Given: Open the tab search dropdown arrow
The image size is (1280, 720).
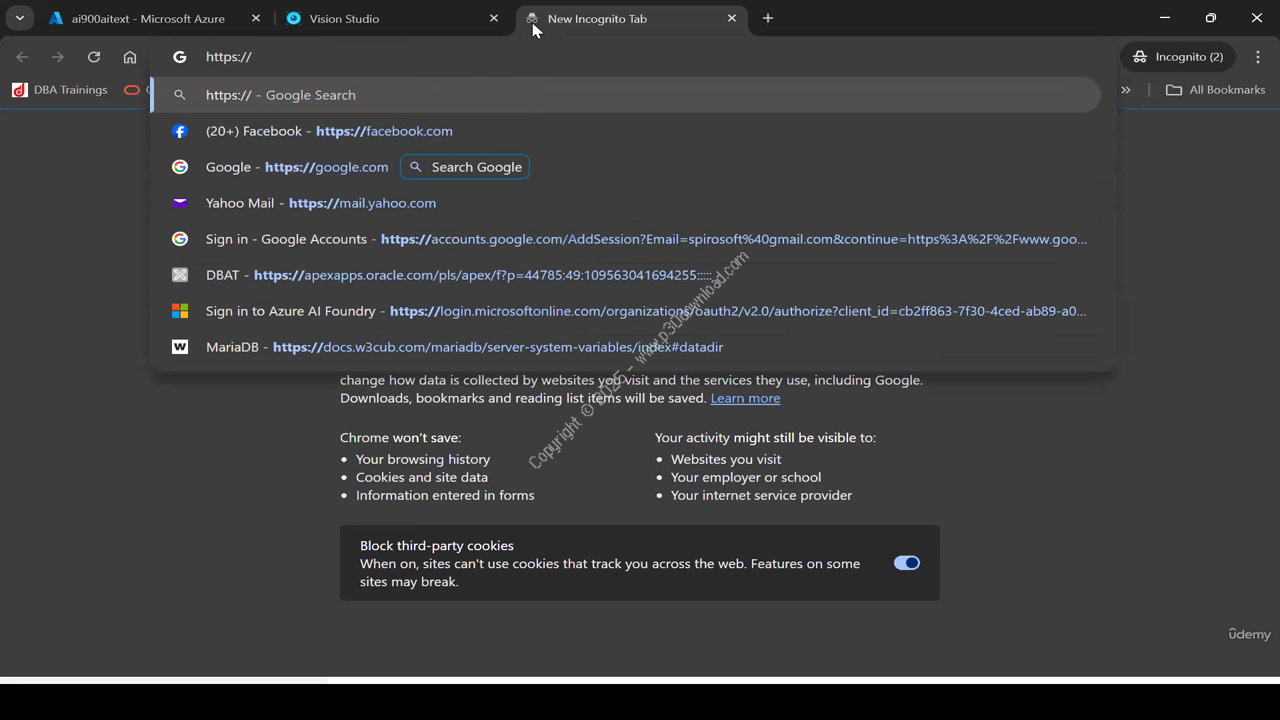Looking at the screenshot, I should click(x=19, y=18).
